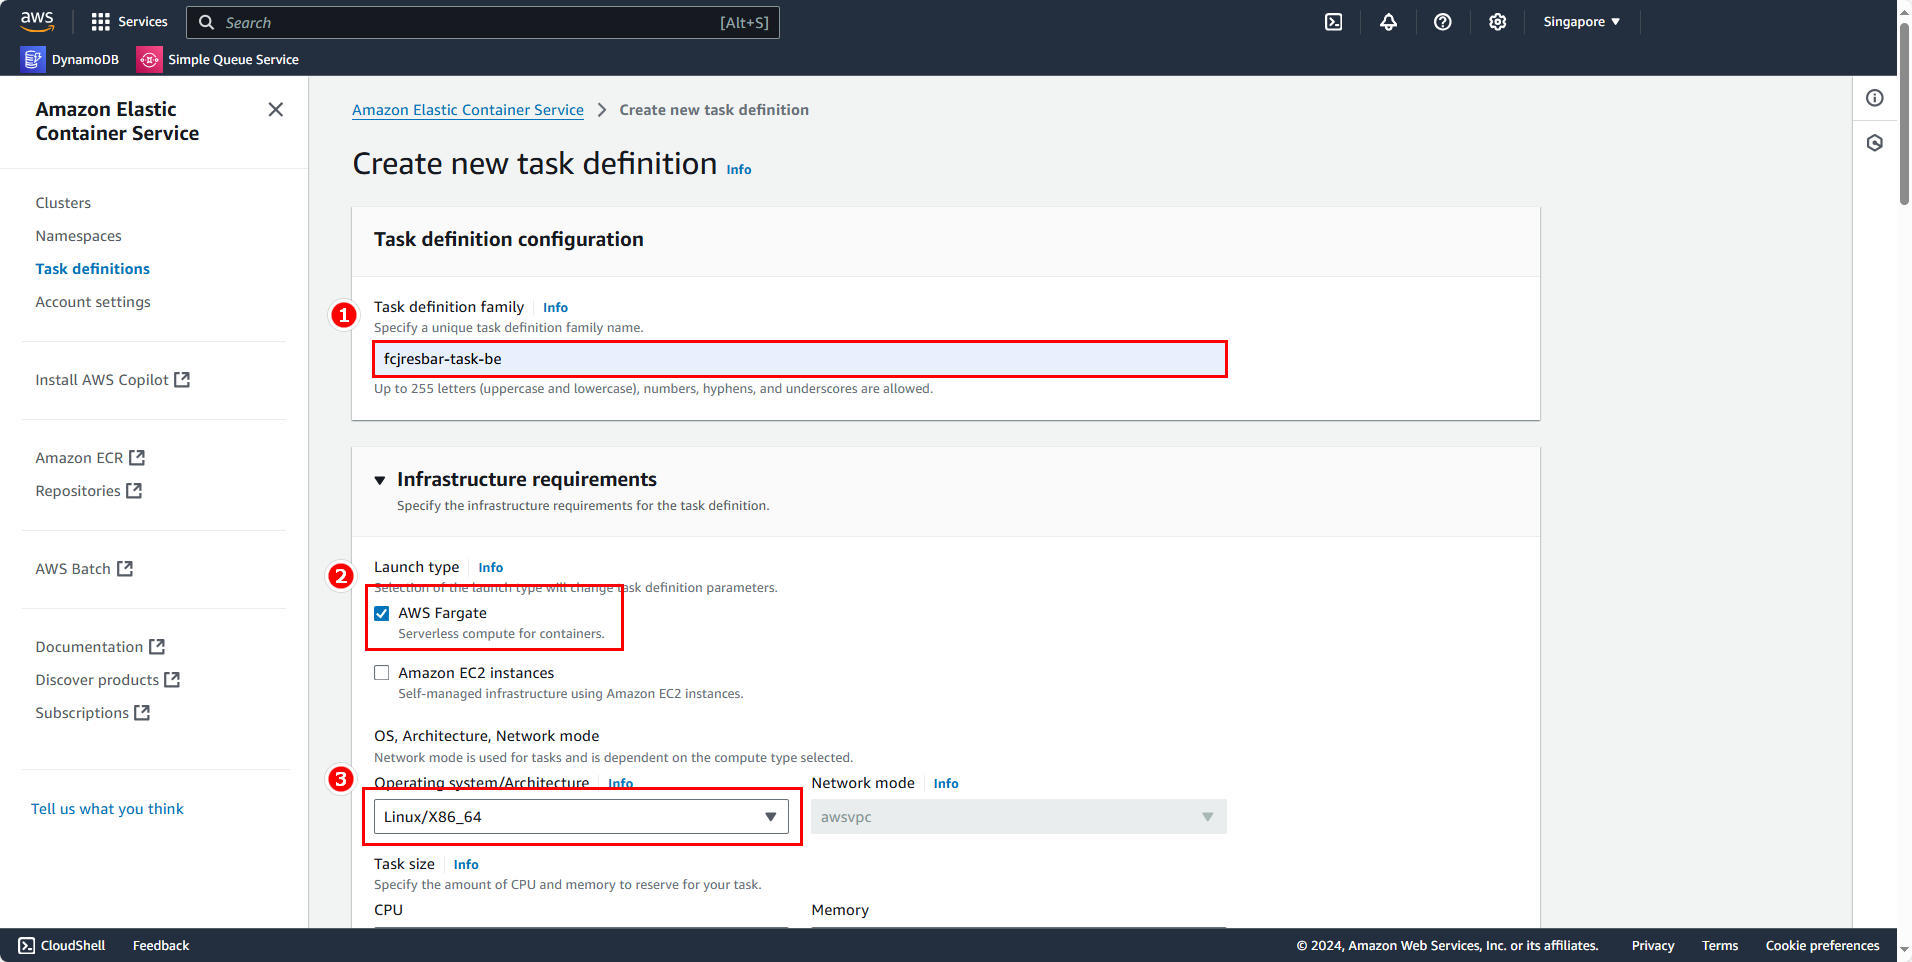Focus the top AWS search box
This screenshot has width=1912, height=962.
(x=483, y=22)
